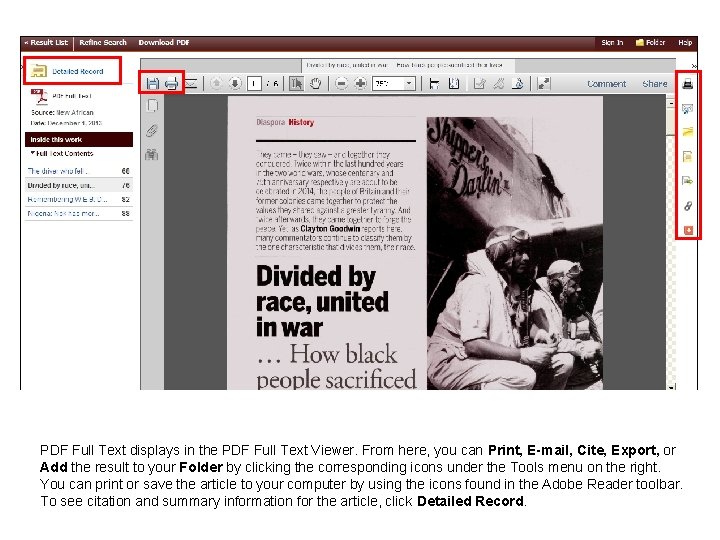Click the Print icon in the Tools menu
The height and width of the screenshot is (540, 720).
coord(687,84)
